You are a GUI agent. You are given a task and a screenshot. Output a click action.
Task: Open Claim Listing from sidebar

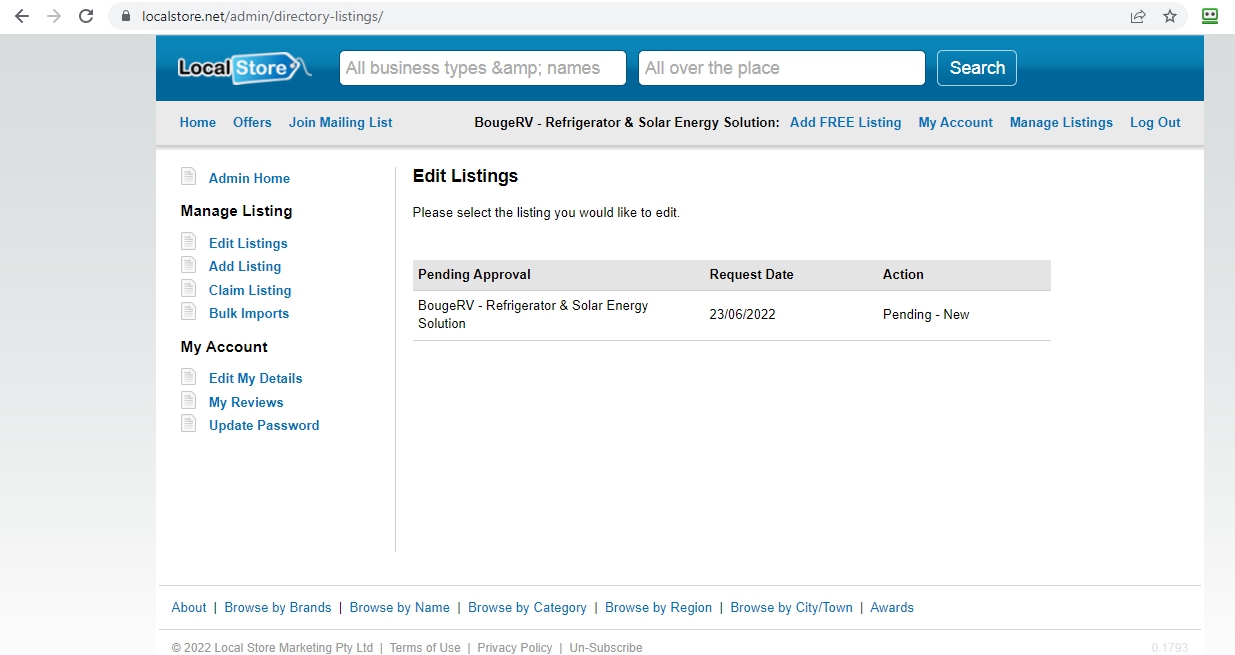coord(250,290)
